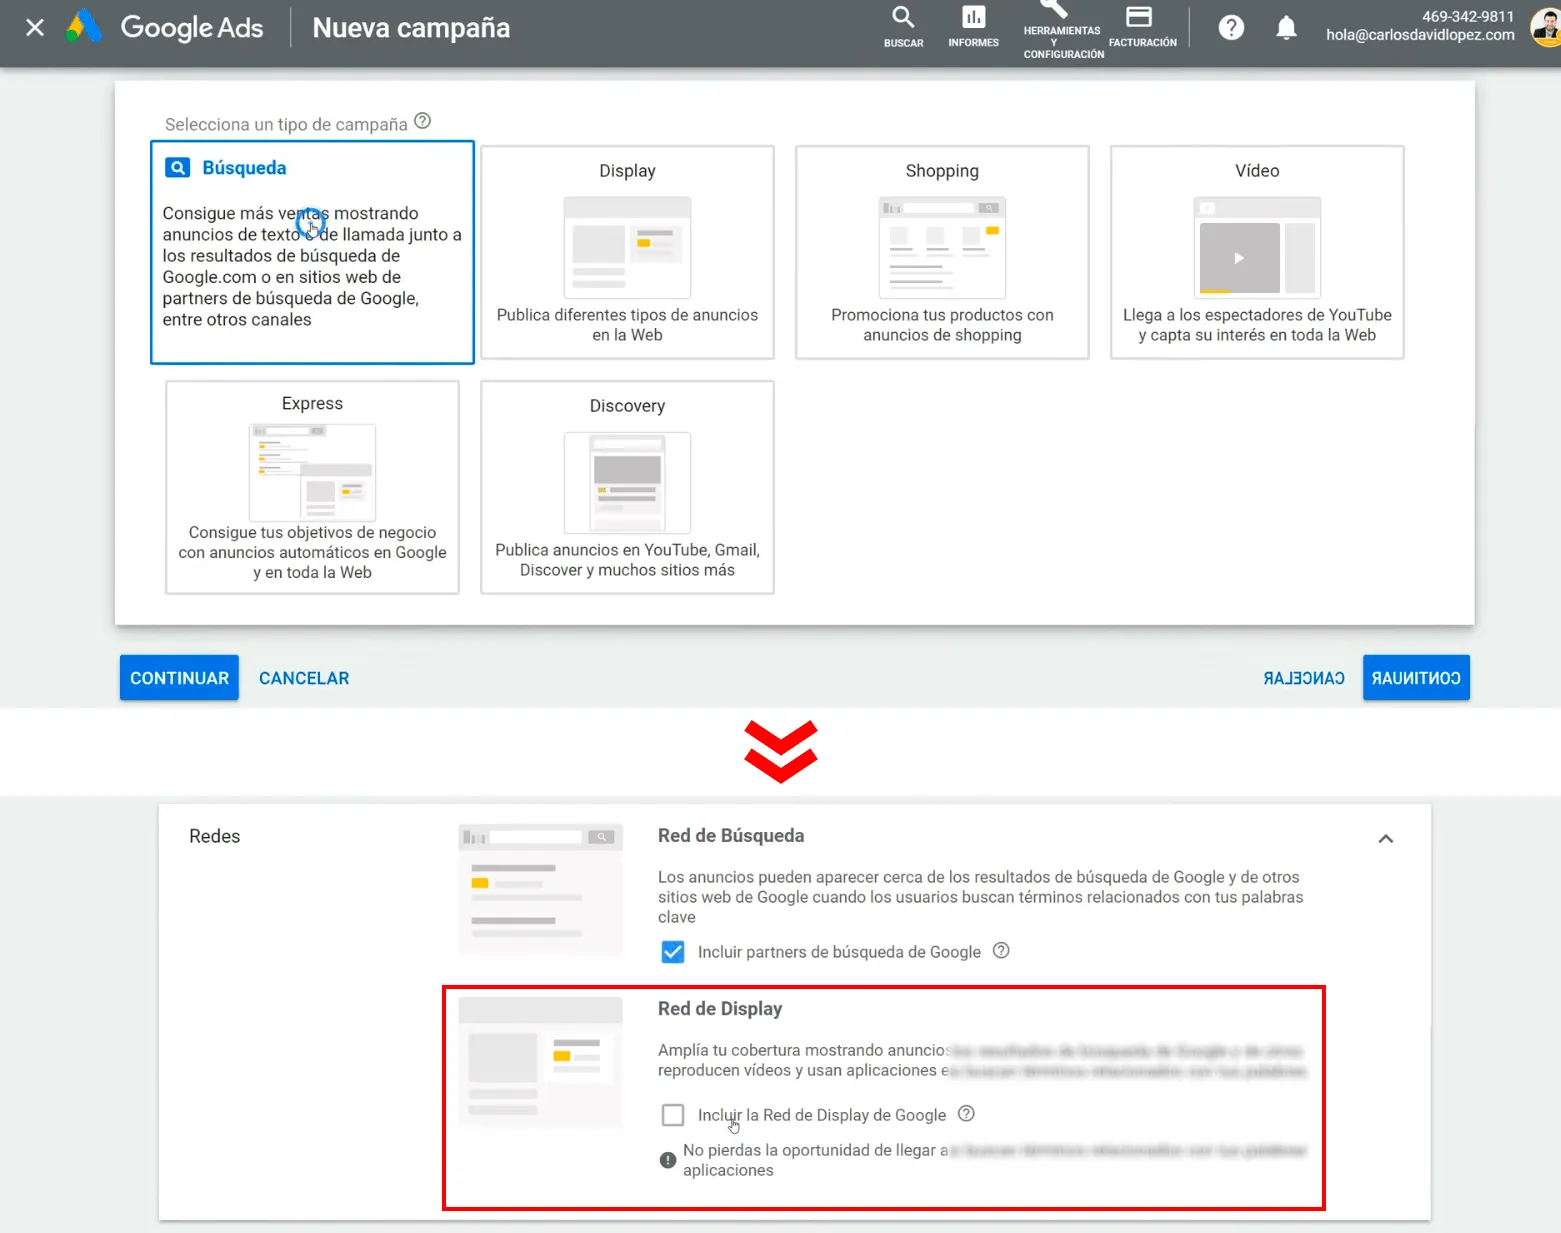
Task: Click the Búsqueda magnifier icon
Action: 178,168
